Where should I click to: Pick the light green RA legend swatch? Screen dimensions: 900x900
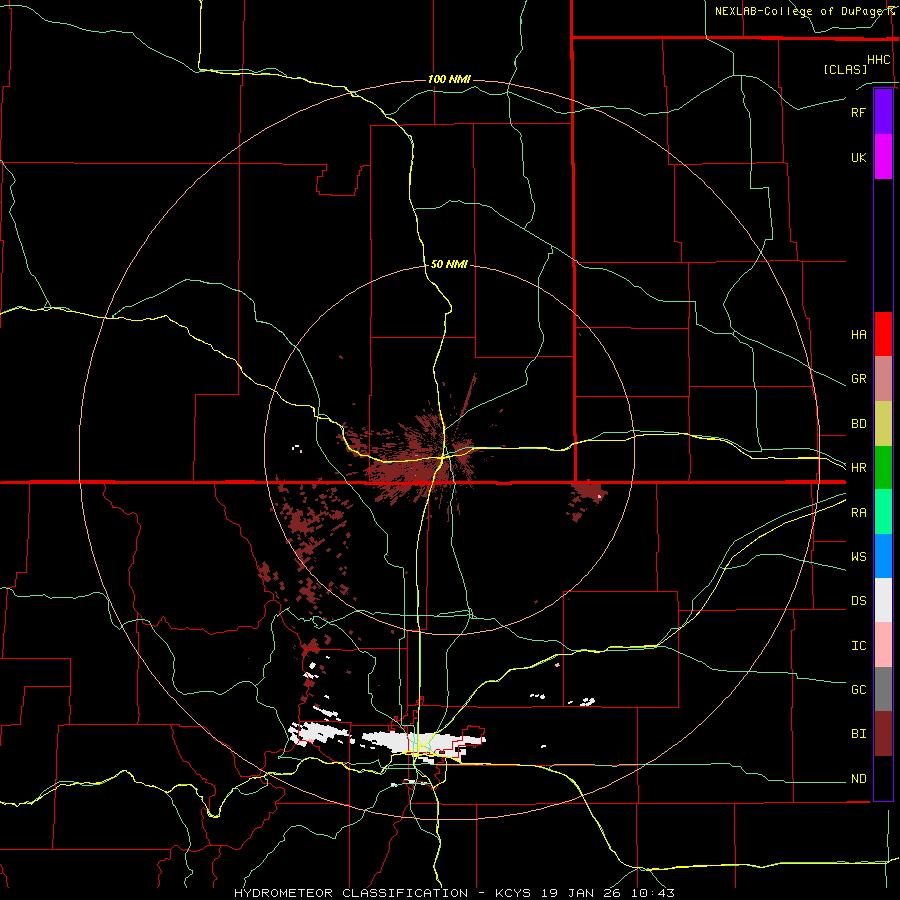pyautogui.click(x=883, y=512)
